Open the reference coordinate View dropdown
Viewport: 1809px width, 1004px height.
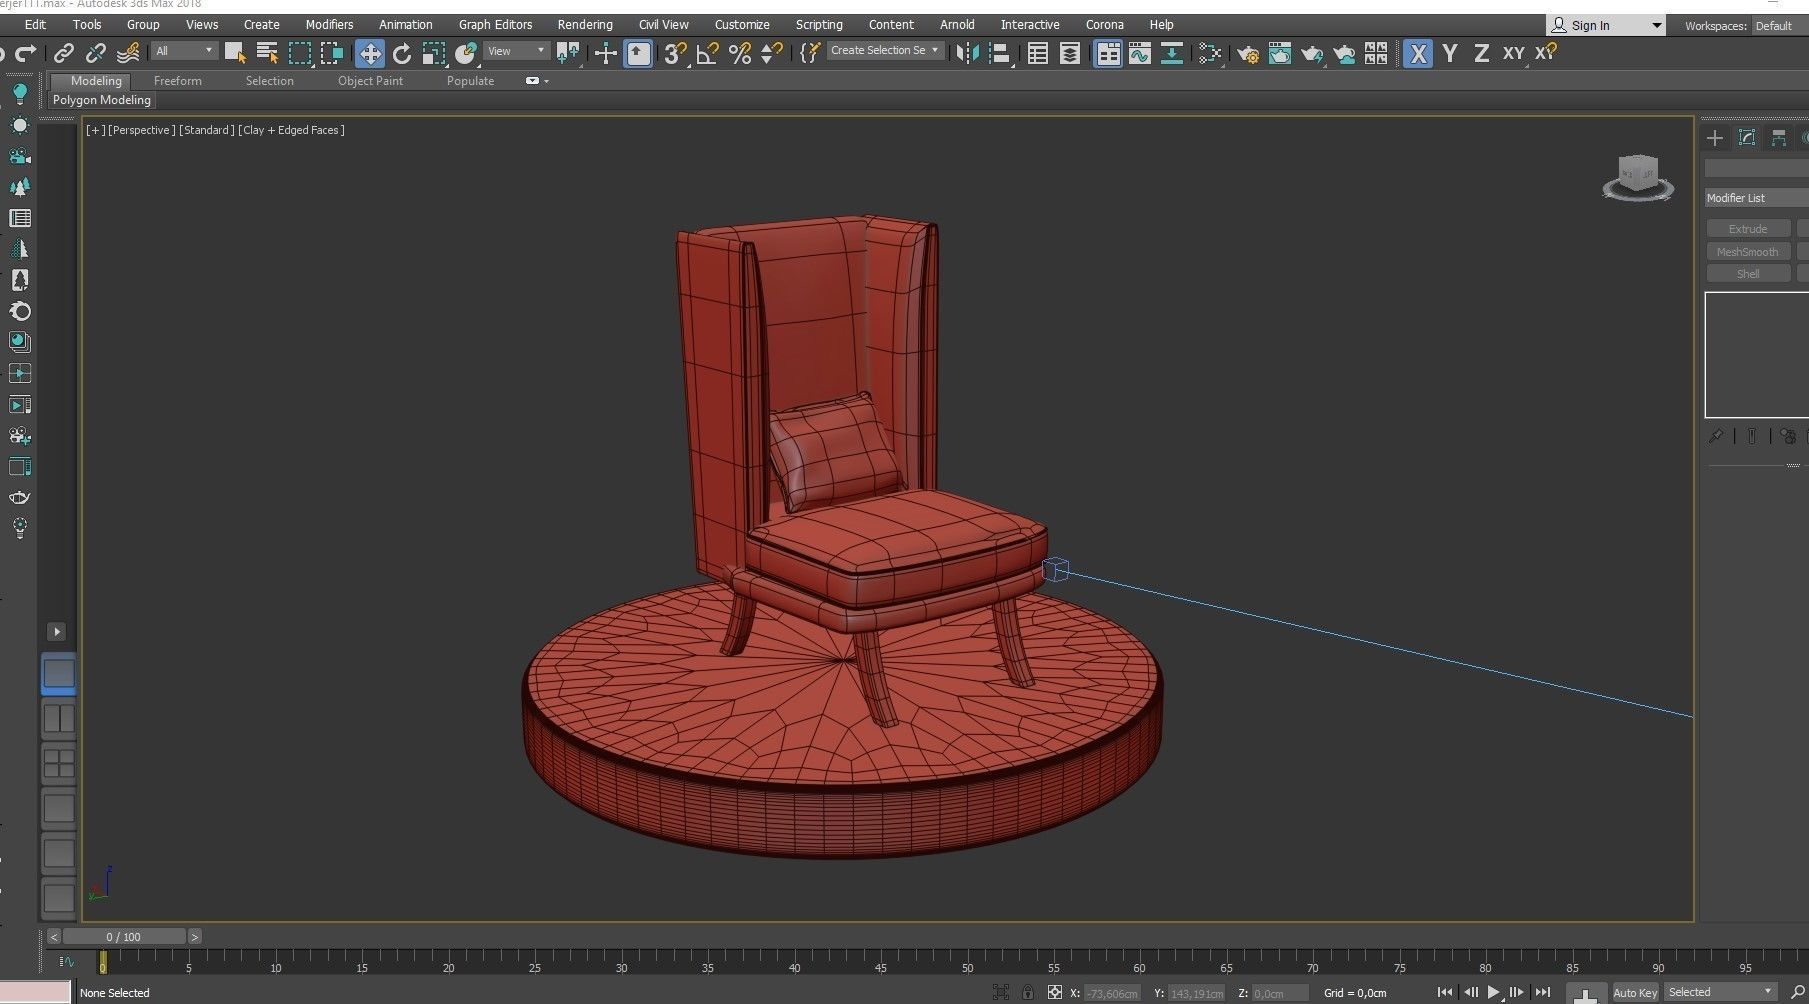[516, 50]
